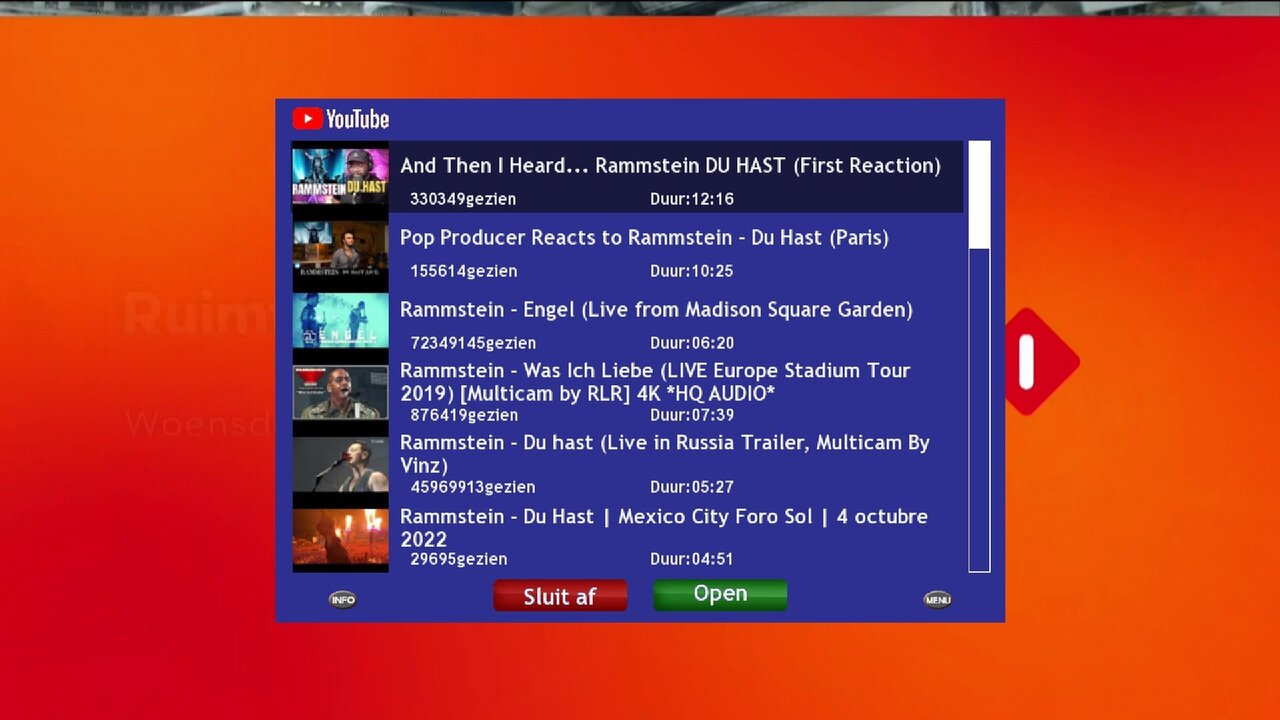Click the list scrollbar thumb

[x=979, y=194]
